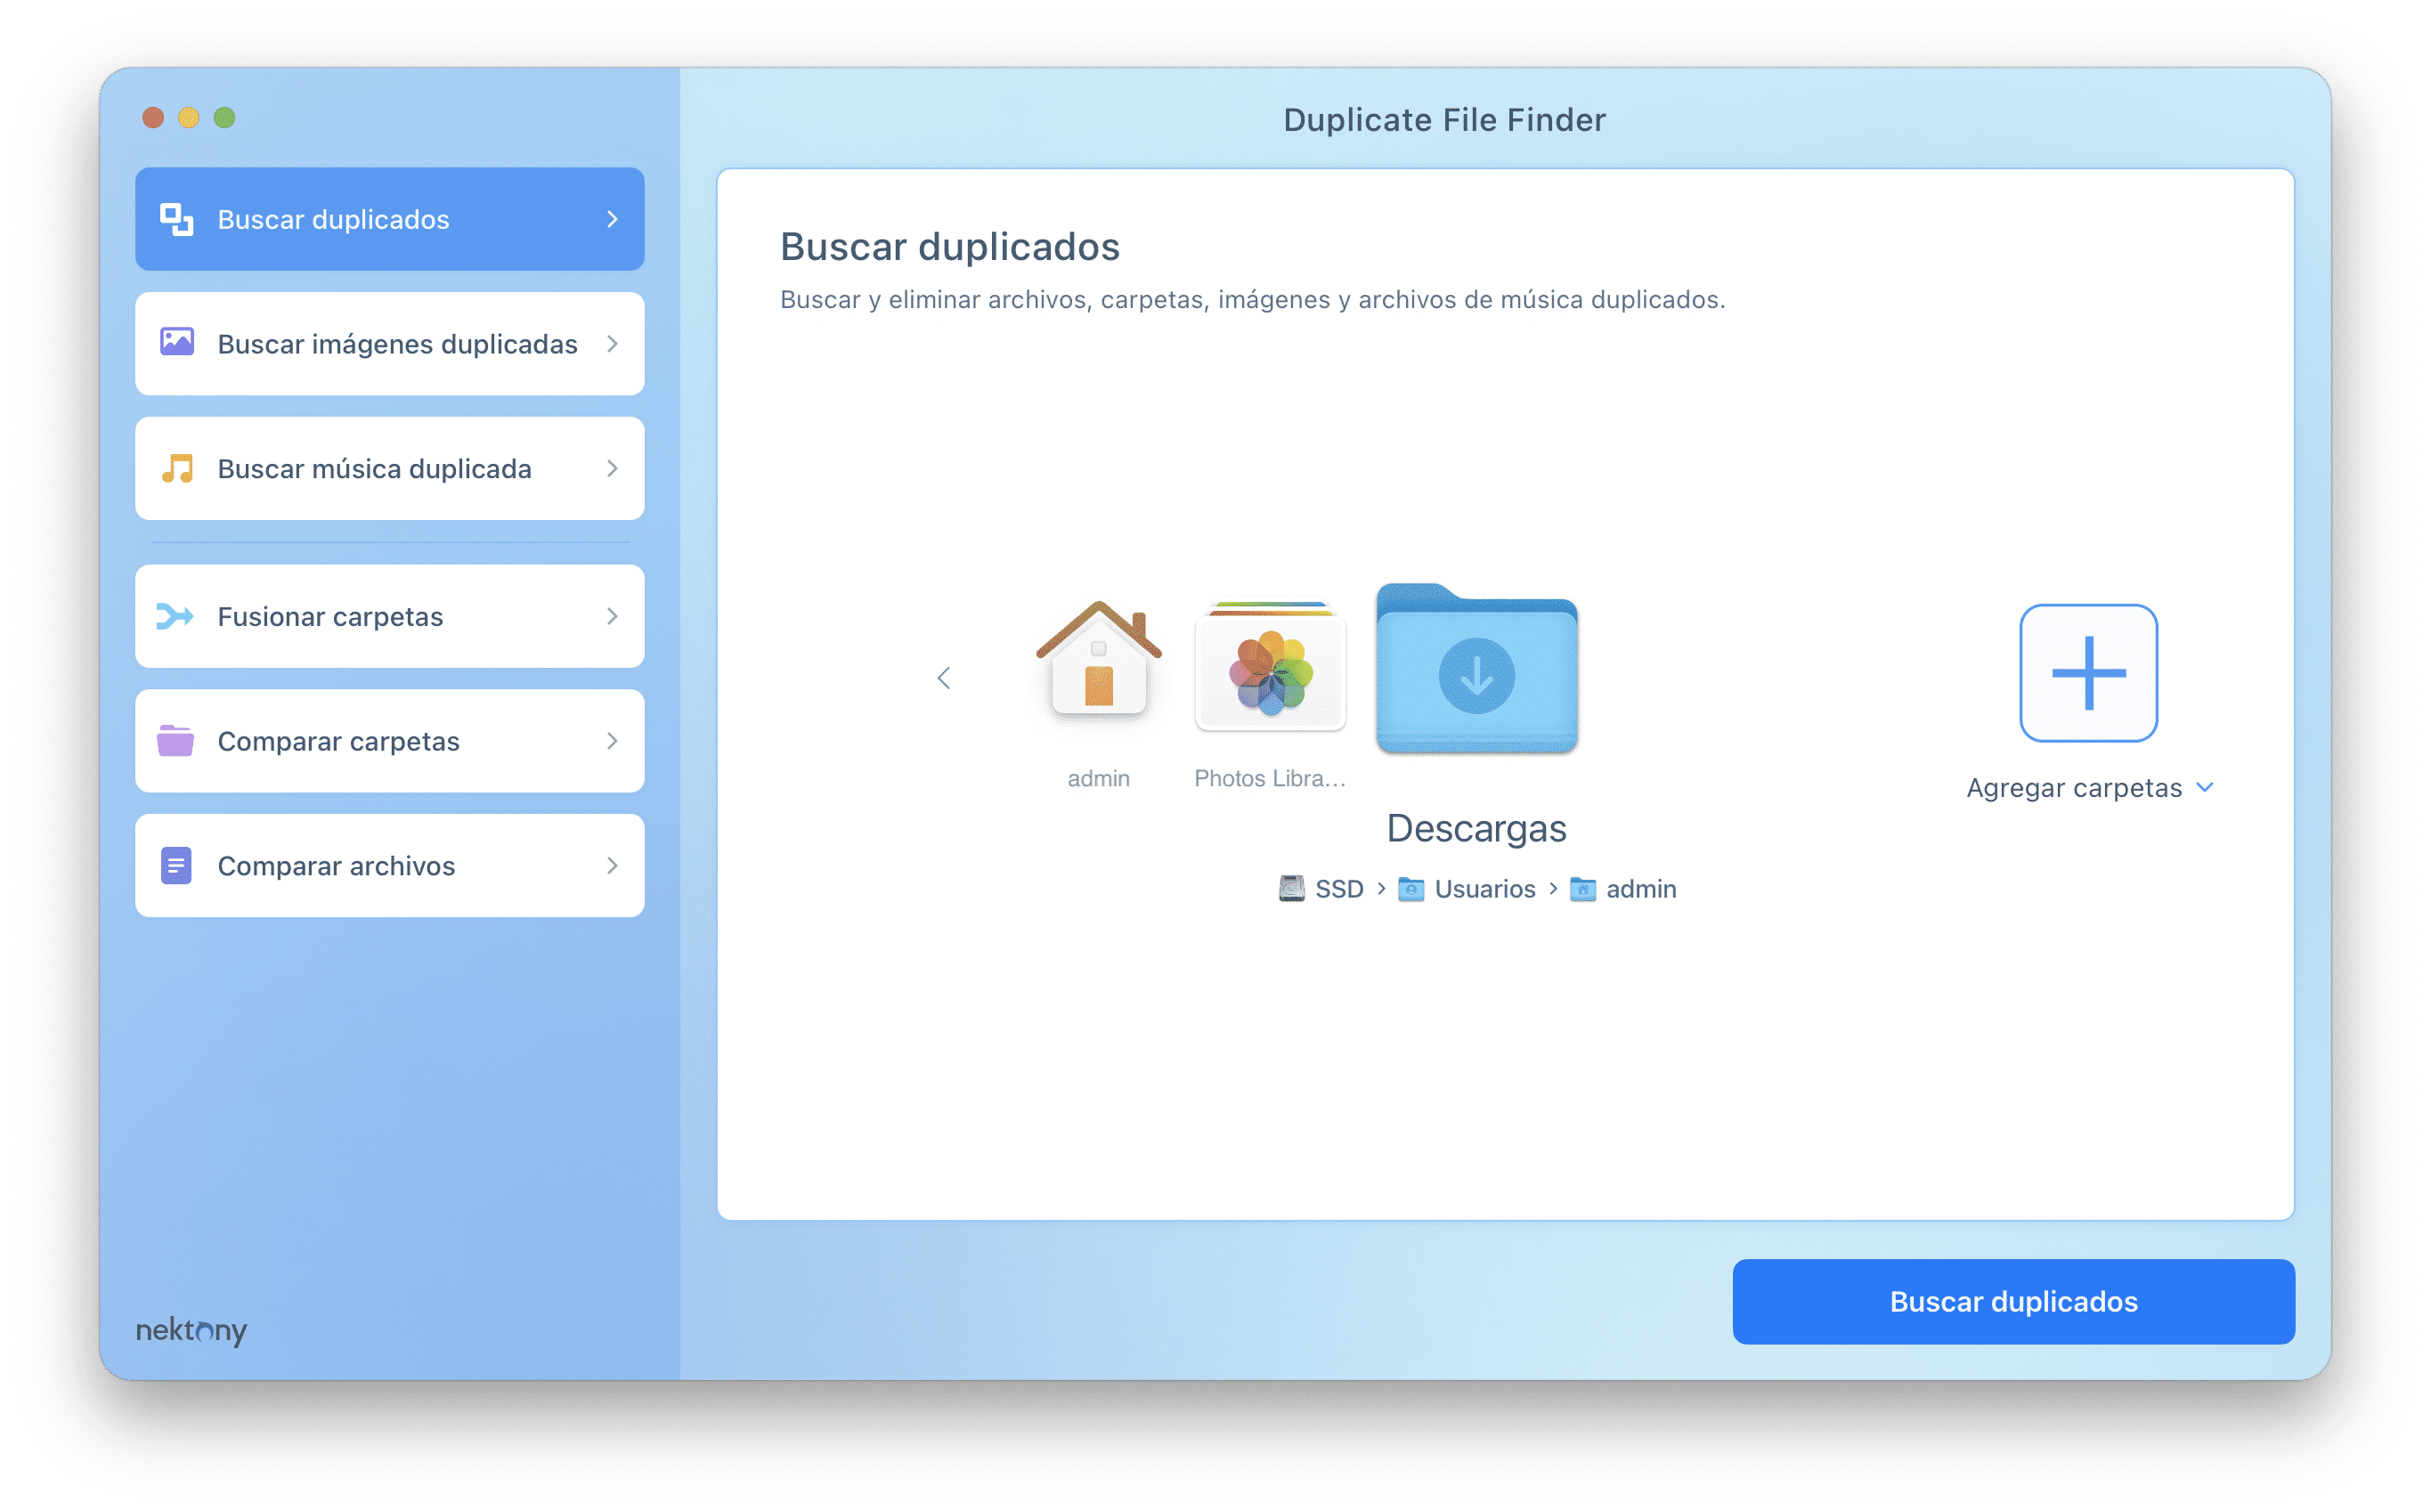Click Usuarios in the folder path
Screen dimensions: 2431x1512
1485,888
